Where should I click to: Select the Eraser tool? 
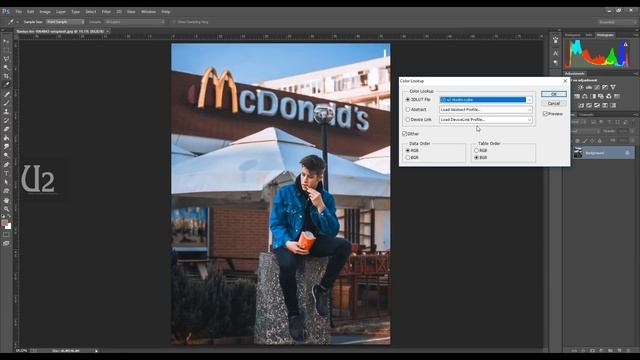[x=6, y=129]
